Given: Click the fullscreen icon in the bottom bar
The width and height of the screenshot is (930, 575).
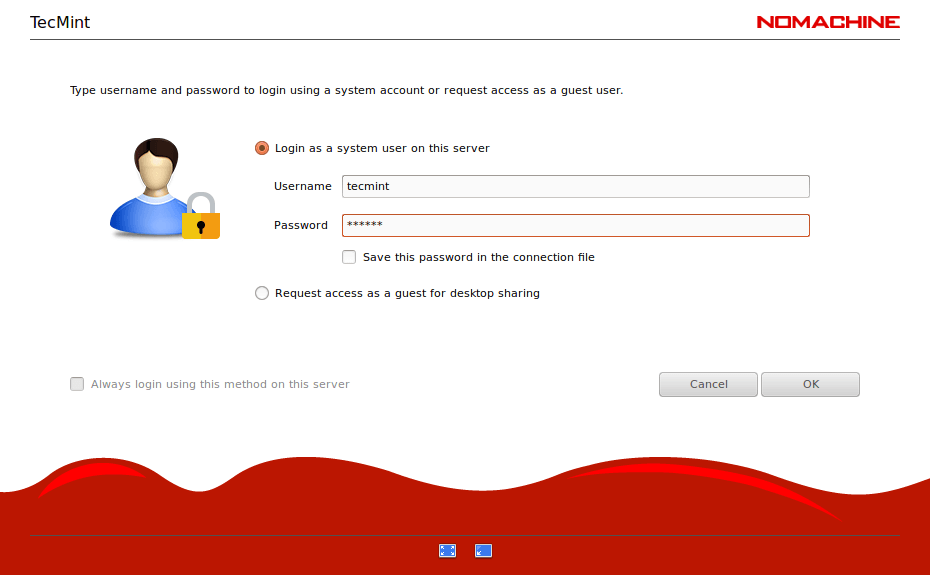Looking at the screenshot, I should tap(447, 551).
